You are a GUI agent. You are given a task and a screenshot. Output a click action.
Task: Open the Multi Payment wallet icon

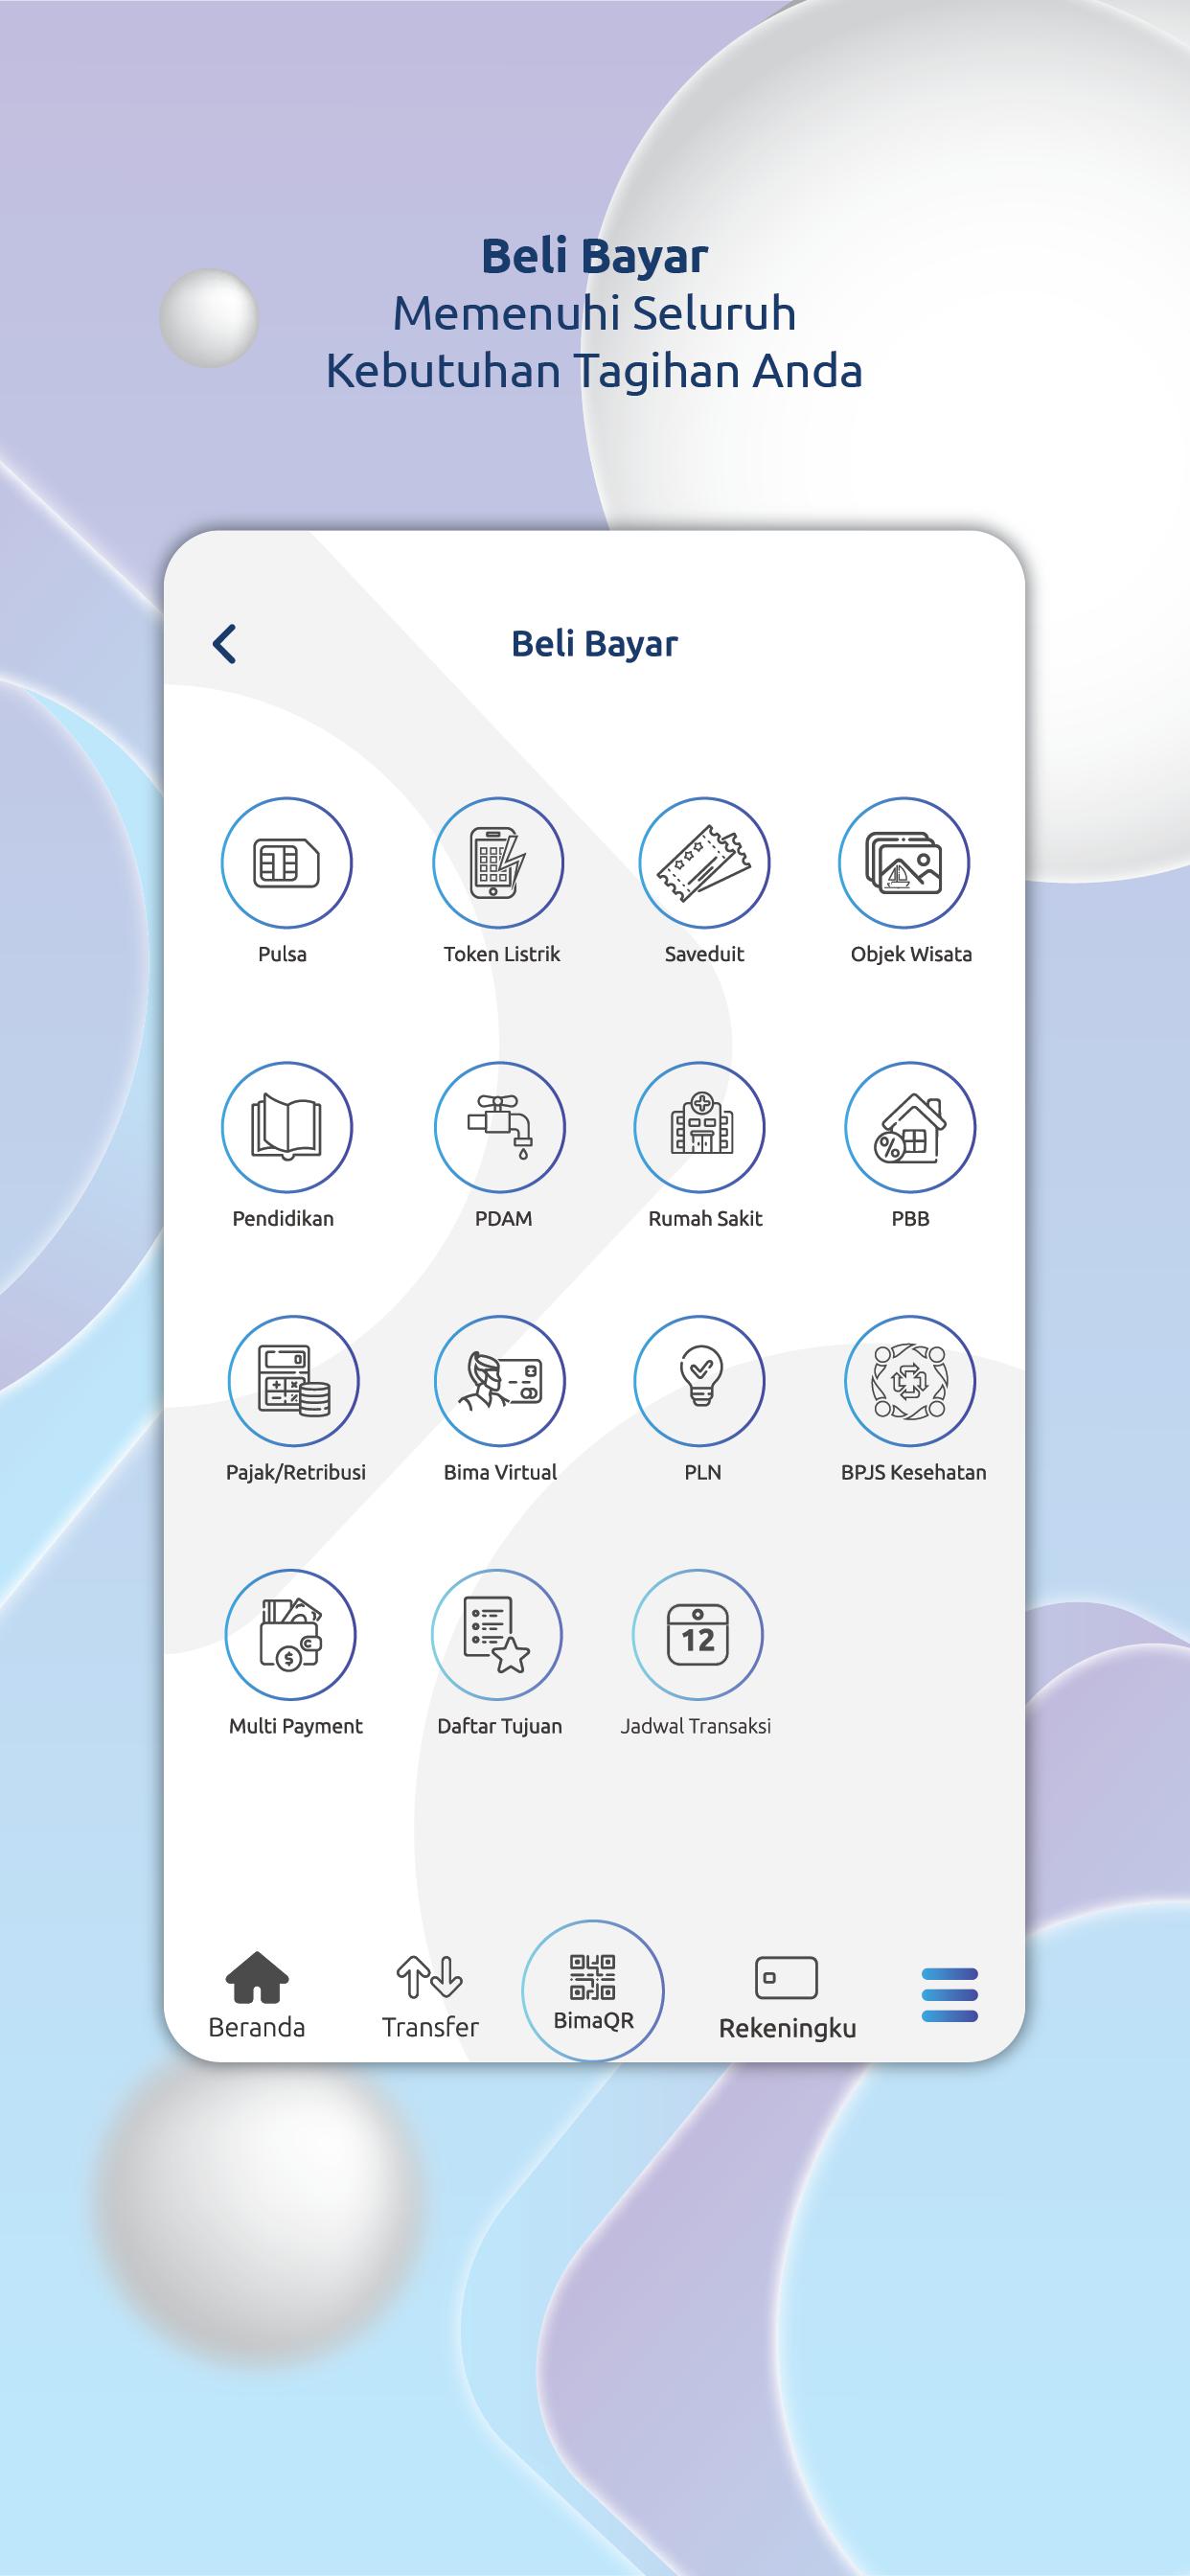click(290, 1635)
